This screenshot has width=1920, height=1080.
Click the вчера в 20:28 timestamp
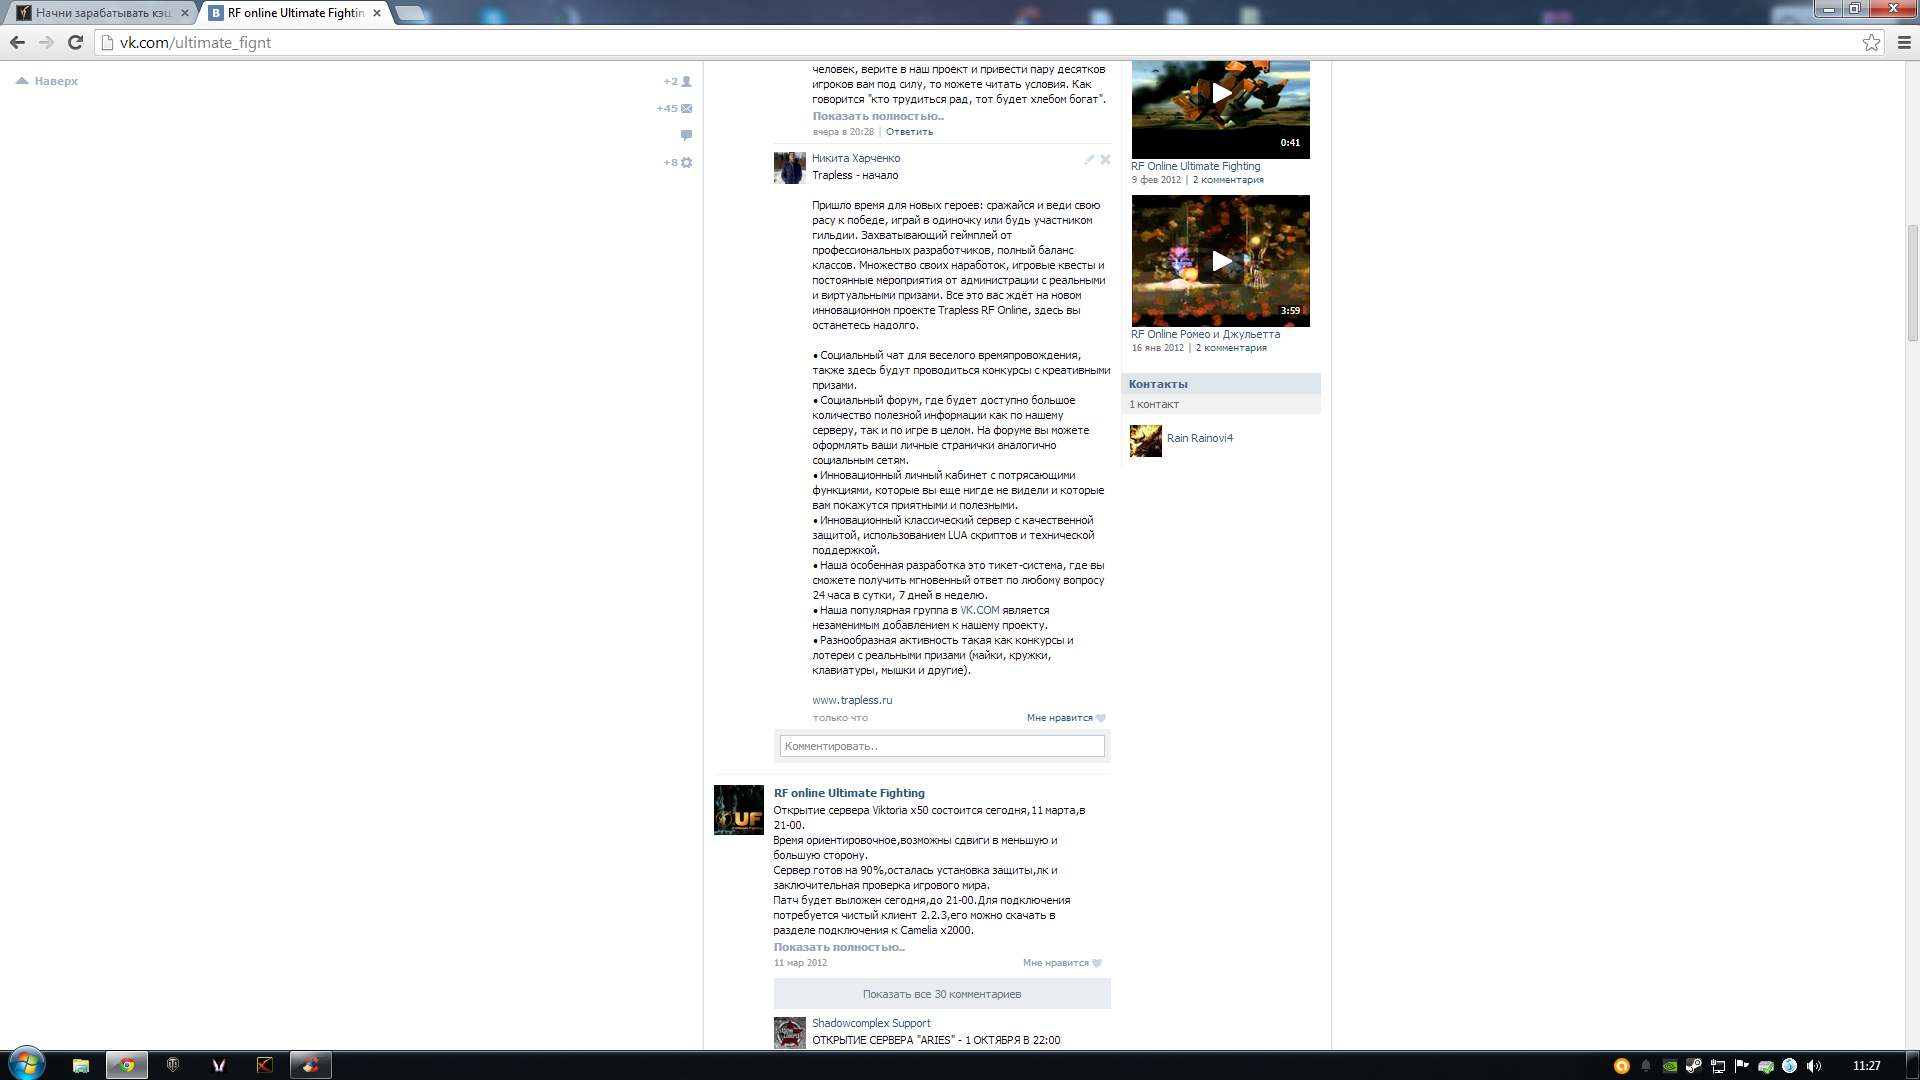(843, 132)
